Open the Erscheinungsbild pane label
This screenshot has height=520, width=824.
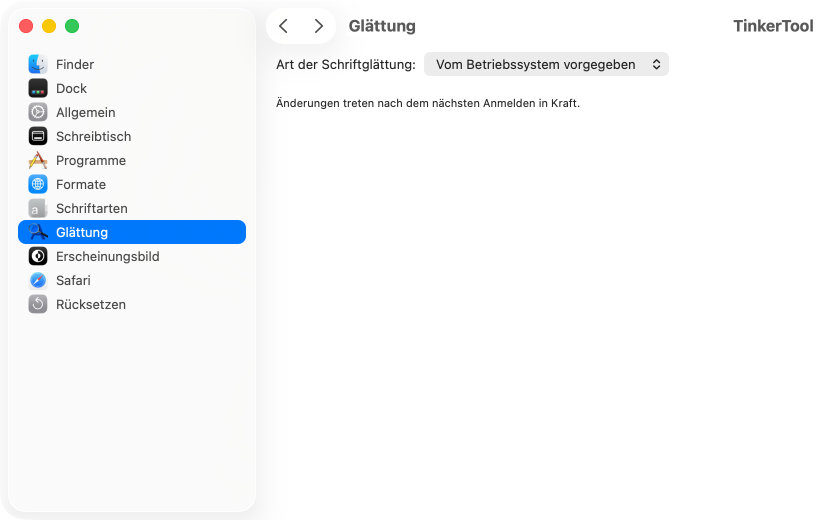click(x=107, y=256)
